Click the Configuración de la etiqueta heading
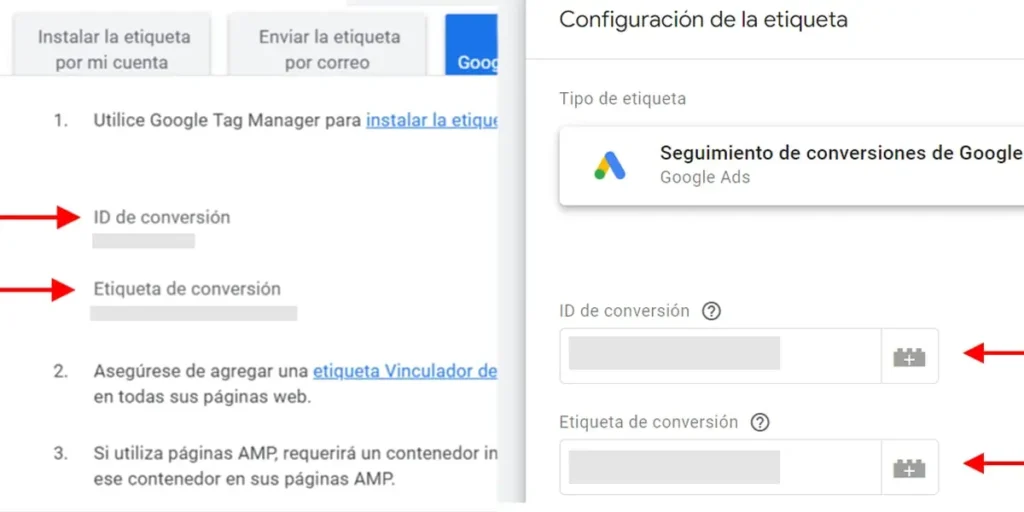This screenshot has width=1024, height=512. tap(703, 20)
